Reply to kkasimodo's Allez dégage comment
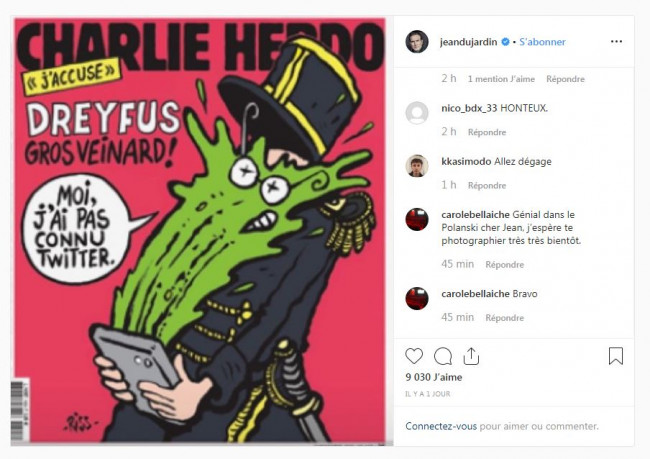The width and height of the screenshot is (650, 459). pos(487,185)
